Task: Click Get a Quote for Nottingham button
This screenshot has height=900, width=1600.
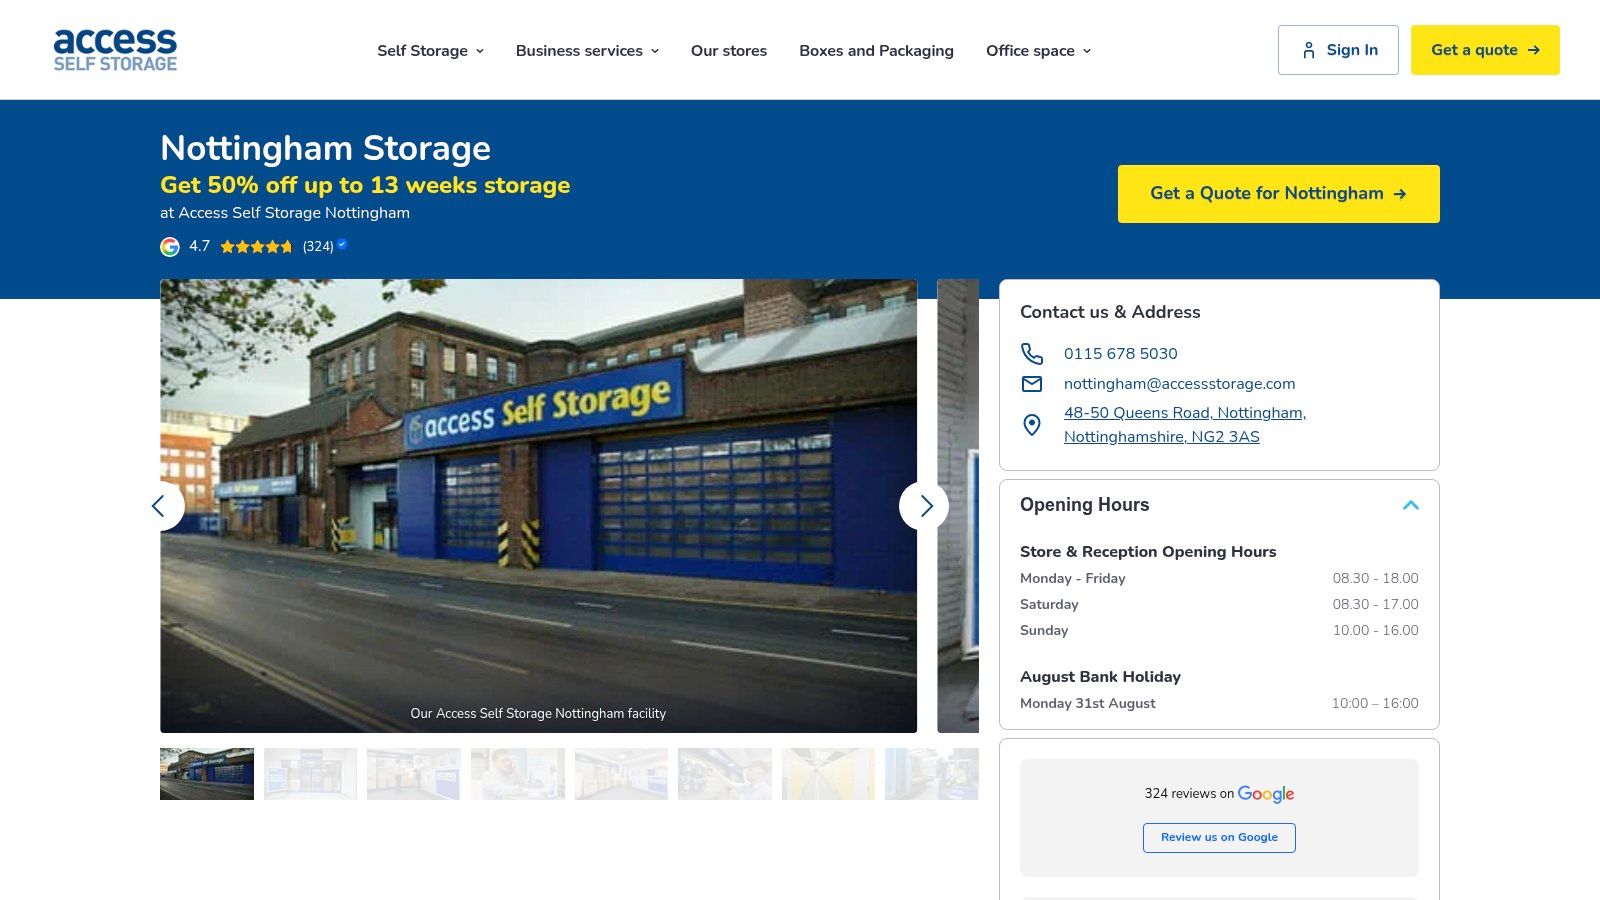Action: [x=1279, y=194]
